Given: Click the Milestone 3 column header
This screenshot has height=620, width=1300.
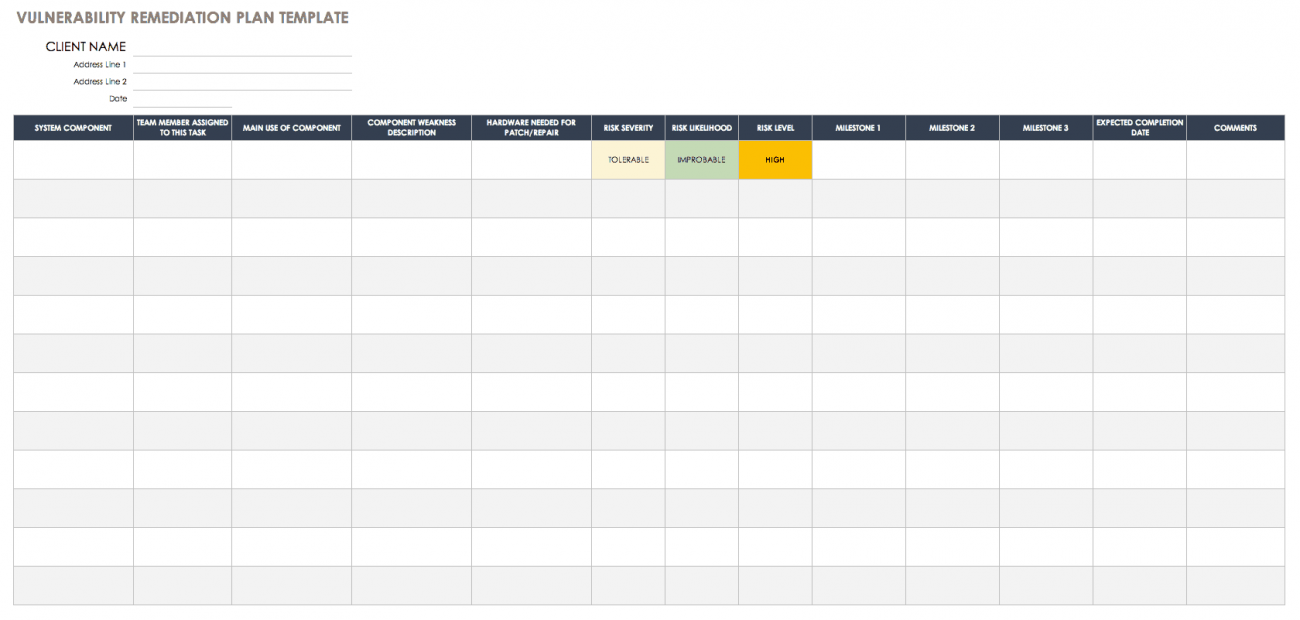Looking at the screenshot, I should coord(1045,128).
